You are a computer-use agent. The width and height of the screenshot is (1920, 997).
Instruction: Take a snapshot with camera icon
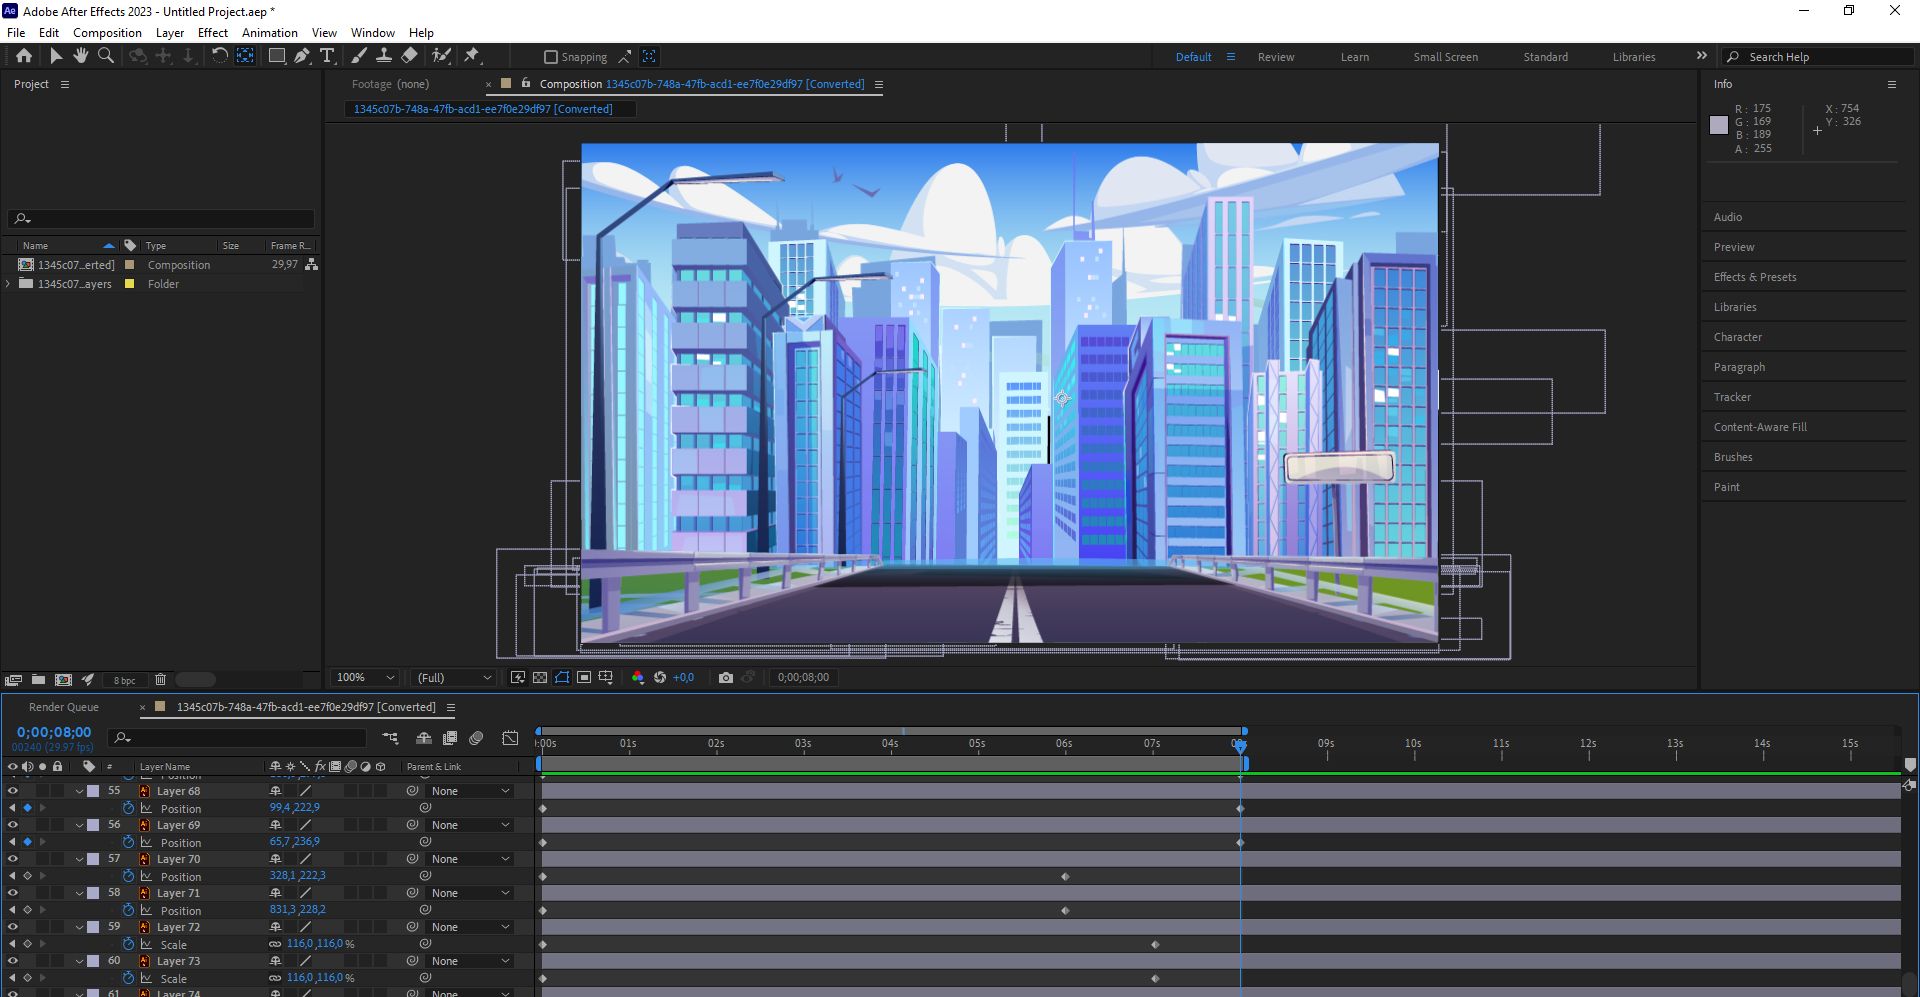tap(726, 677)
